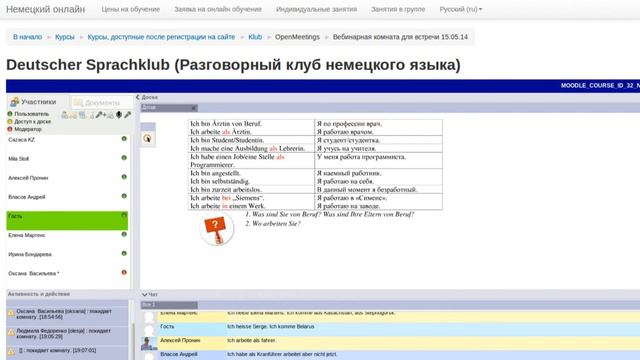Click the Гость avatar in chat
Viewport: 640px width, 360px height.
click(149, 330)
